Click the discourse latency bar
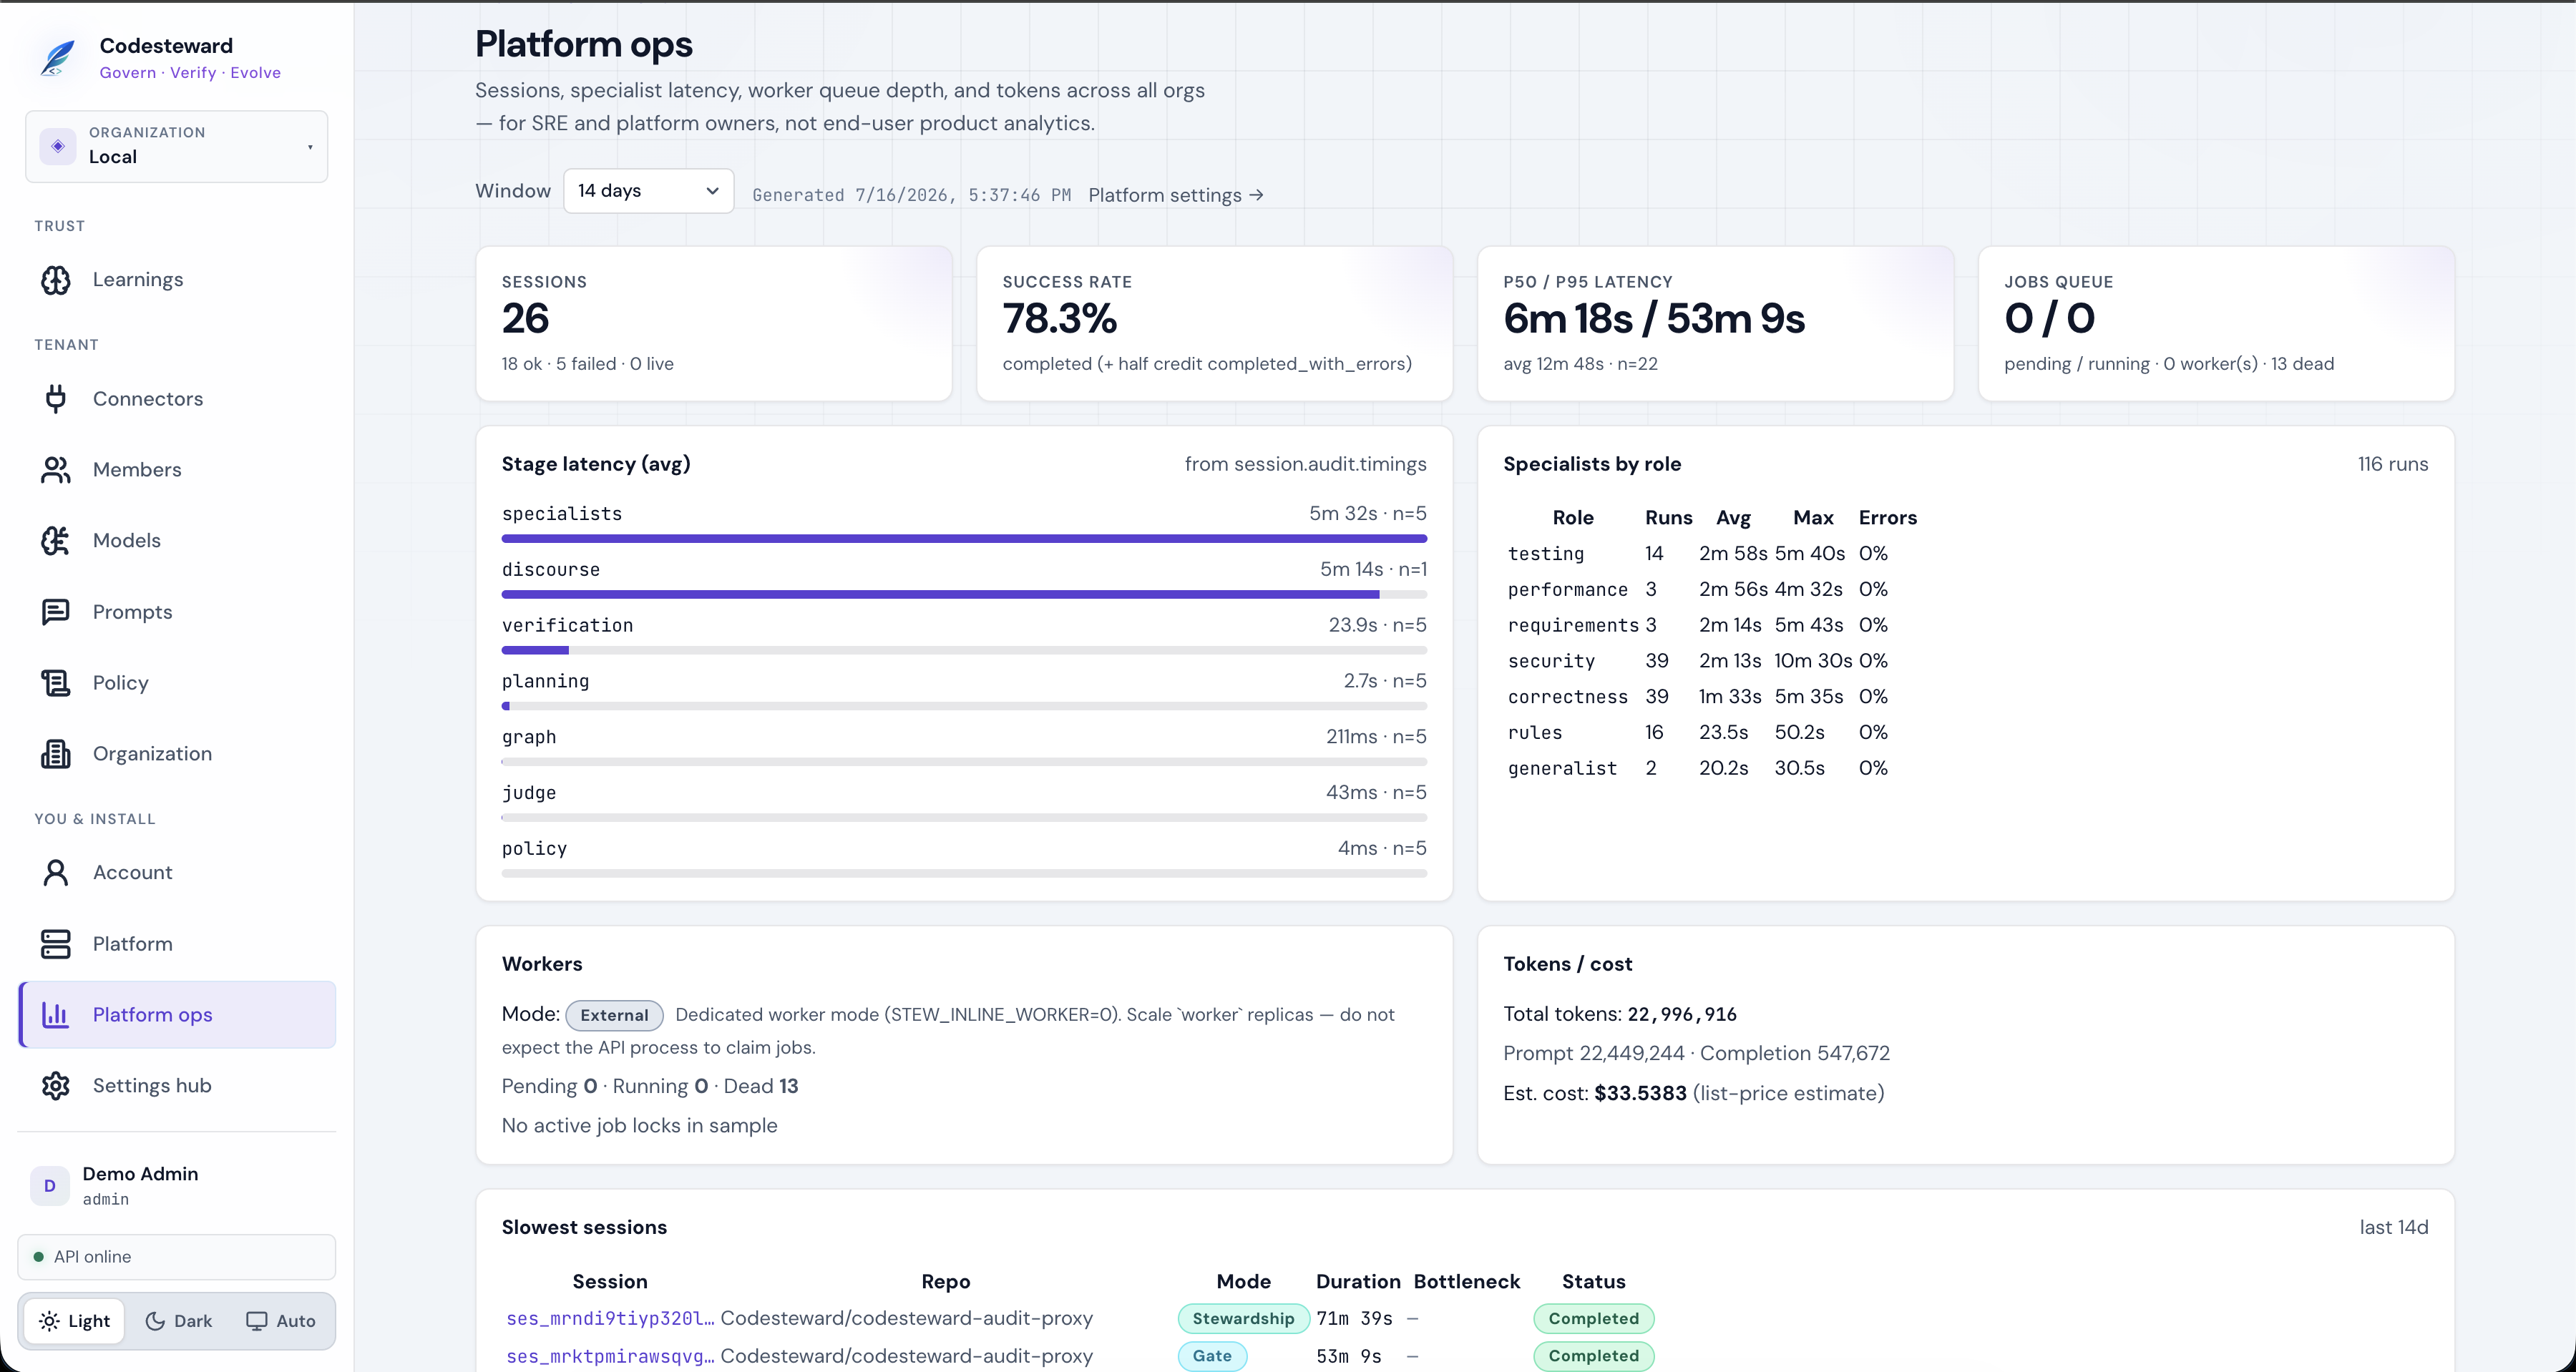 (964, 595)
